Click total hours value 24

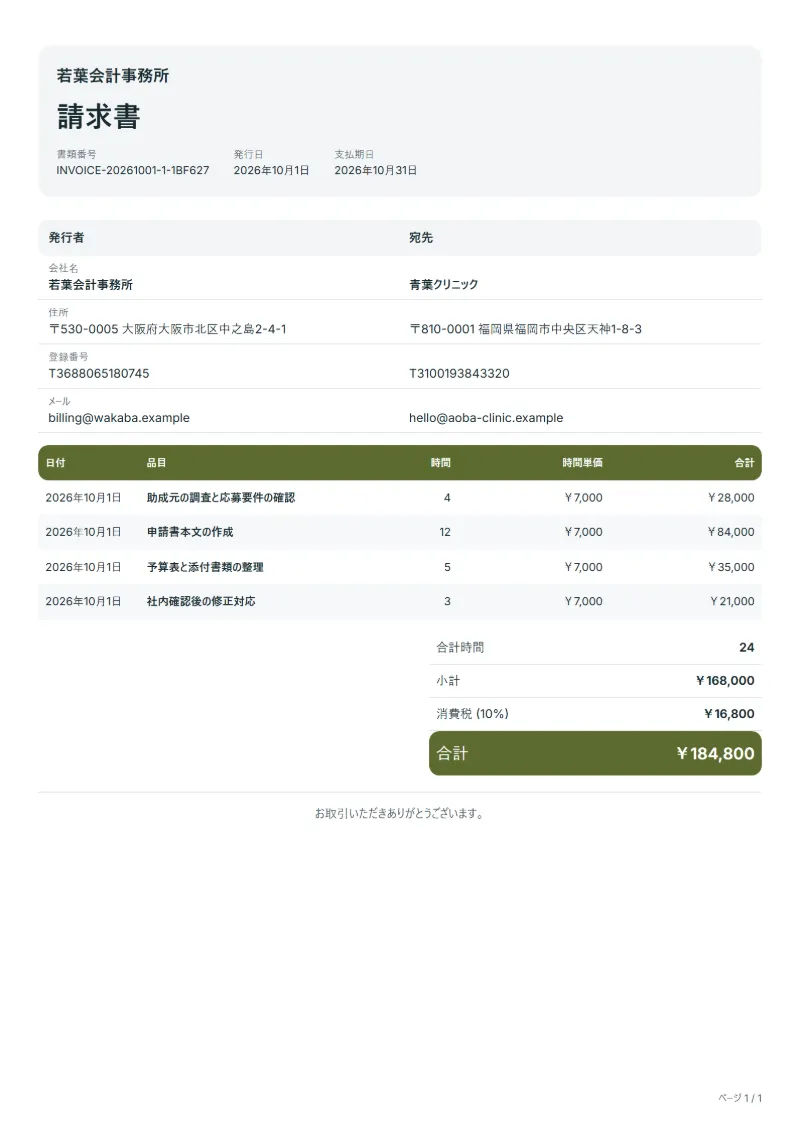(x=747, y=648)
